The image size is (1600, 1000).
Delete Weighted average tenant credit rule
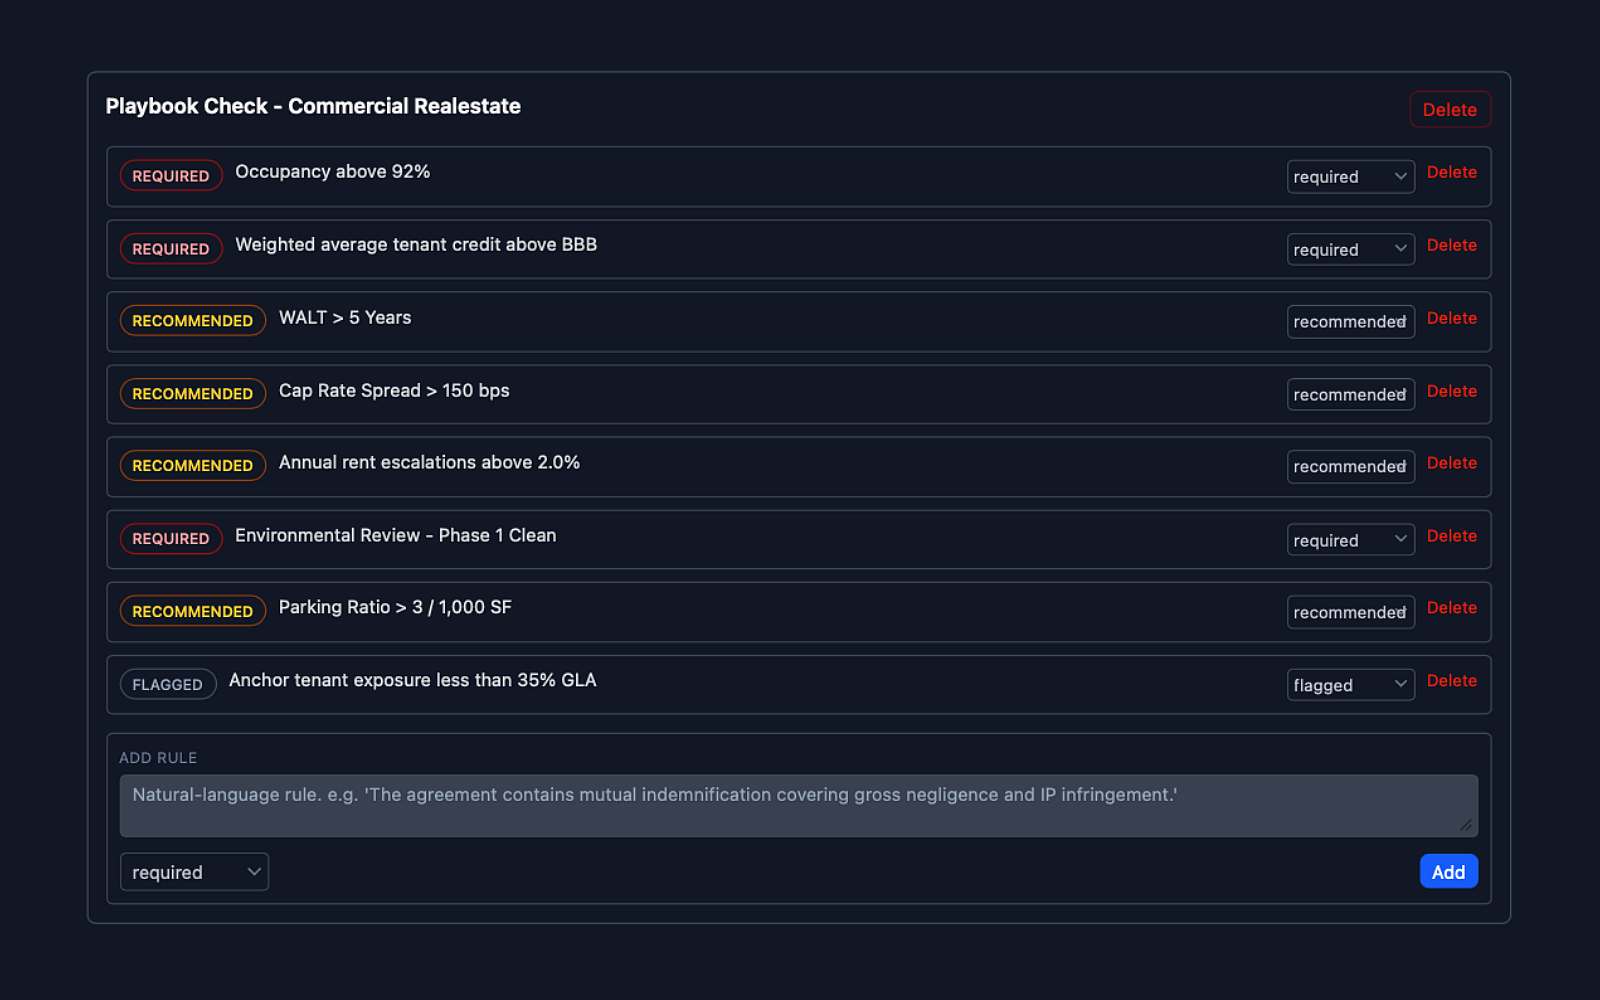[x=1451, y=245]
